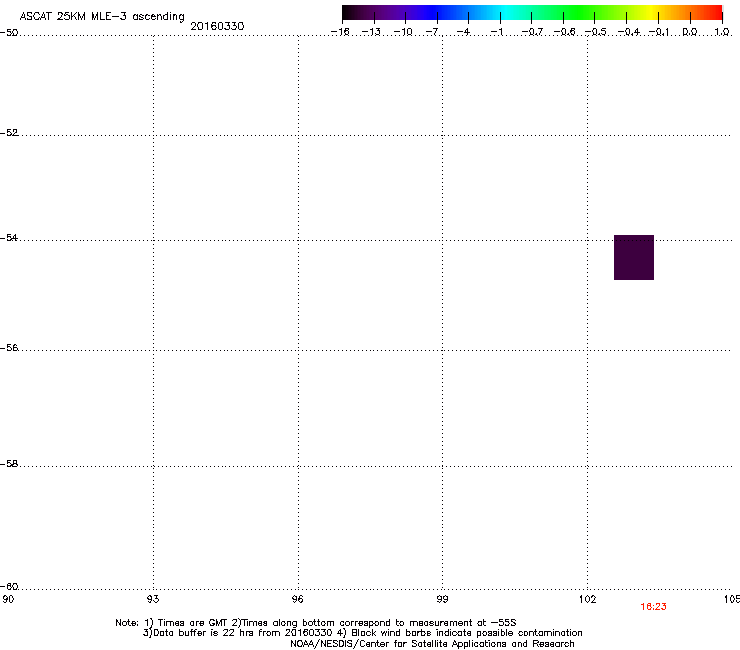Click the longitude label 90
This screenshot has width=740, height=650.
point(8,599)
